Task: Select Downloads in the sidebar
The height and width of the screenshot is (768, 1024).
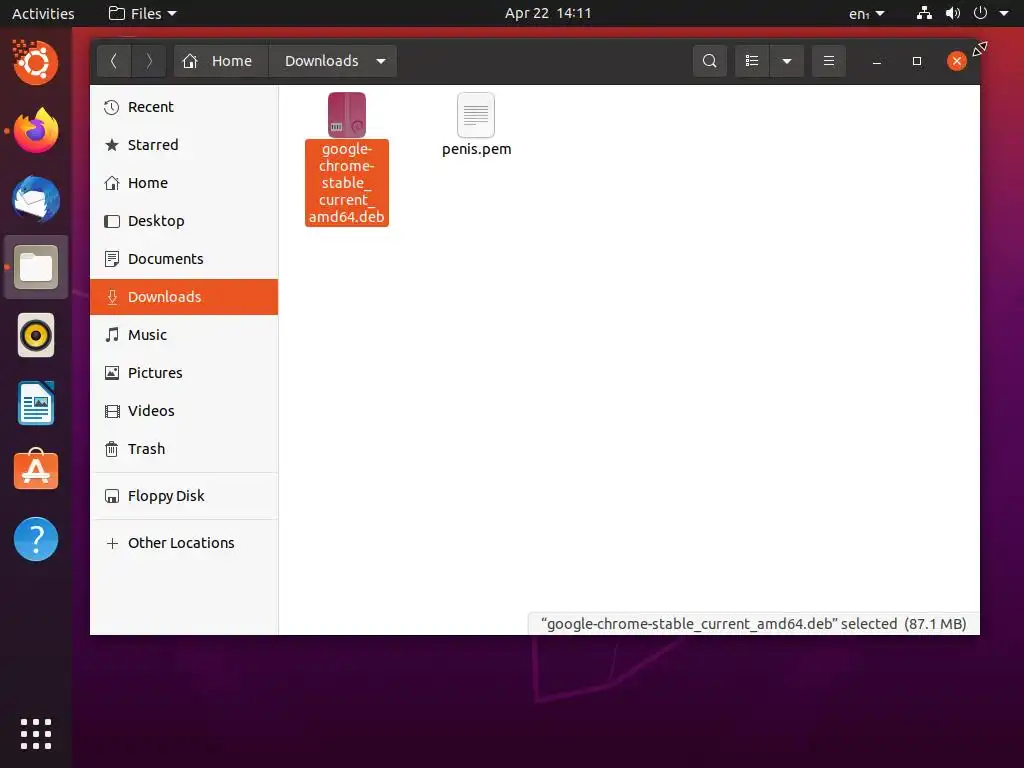Action: (184, 297)
